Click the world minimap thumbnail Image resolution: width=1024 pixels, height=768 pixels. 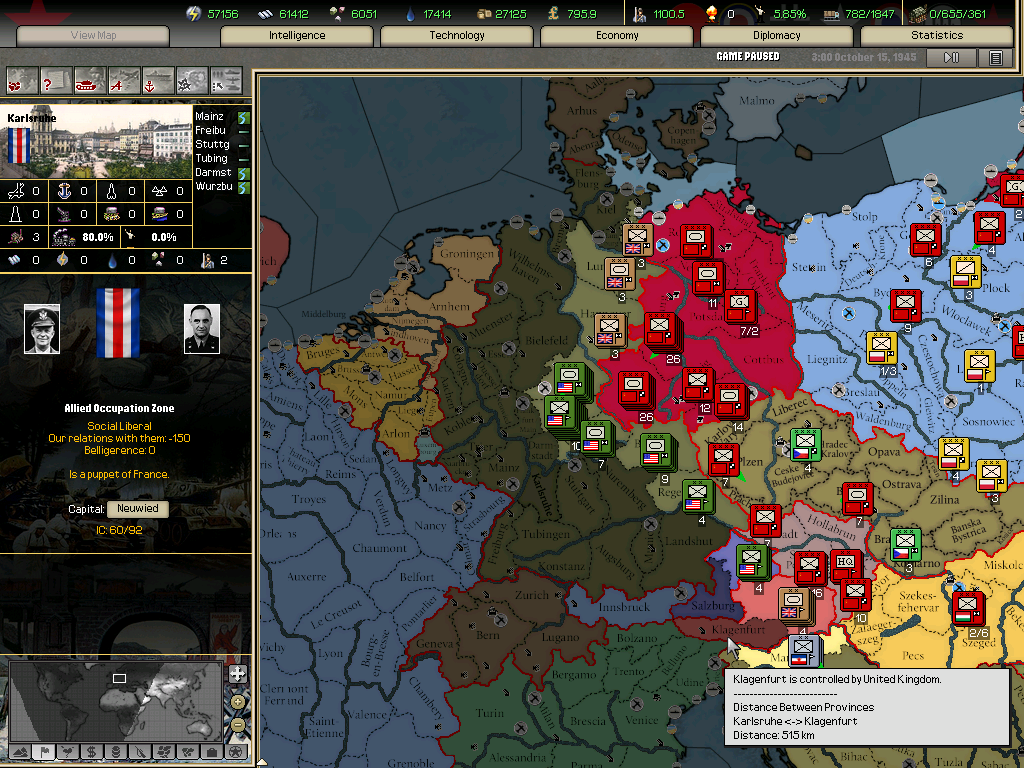click(x=115, y=700)
